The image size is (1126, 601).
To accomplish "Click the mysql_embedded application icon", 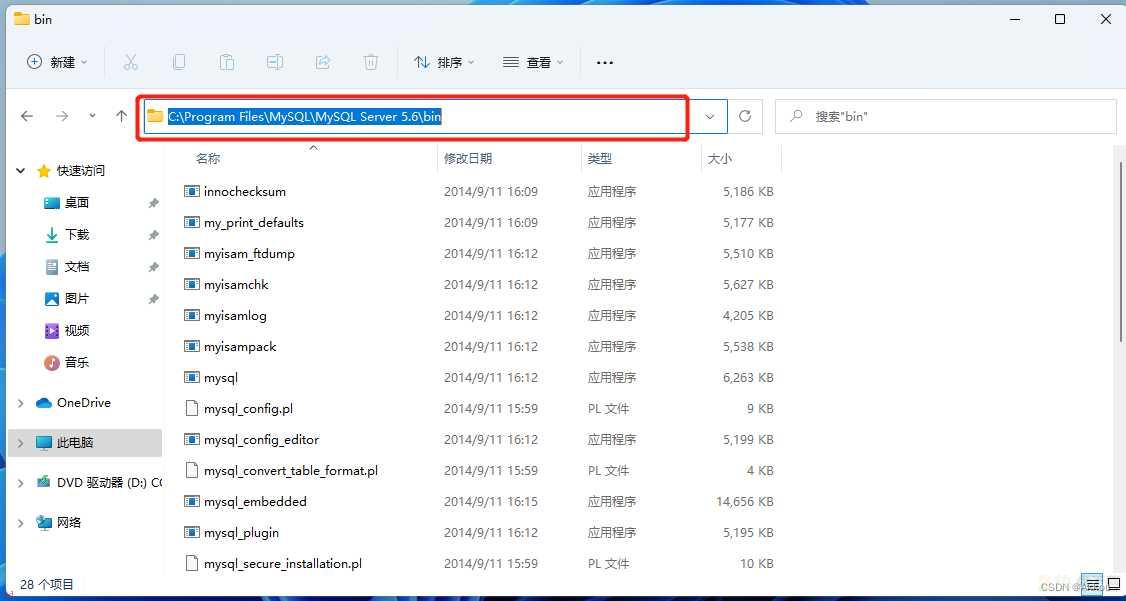I will click(x=191, y=501).
